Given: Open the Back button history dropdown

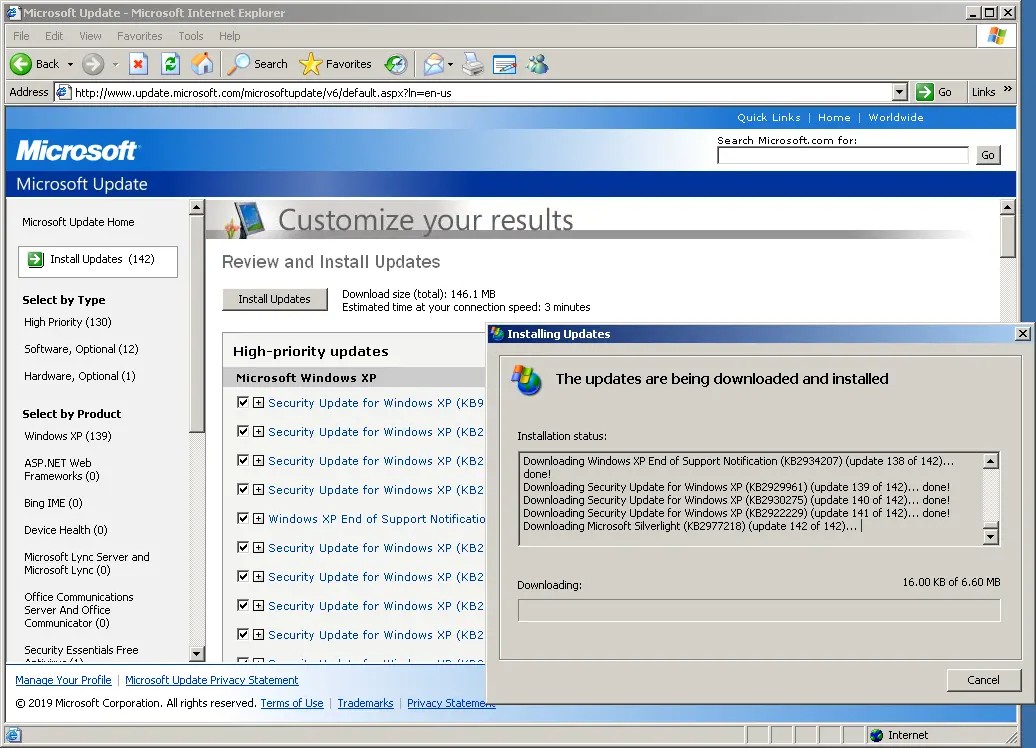Looking at the screenshot, I should (x=70, y=64).
